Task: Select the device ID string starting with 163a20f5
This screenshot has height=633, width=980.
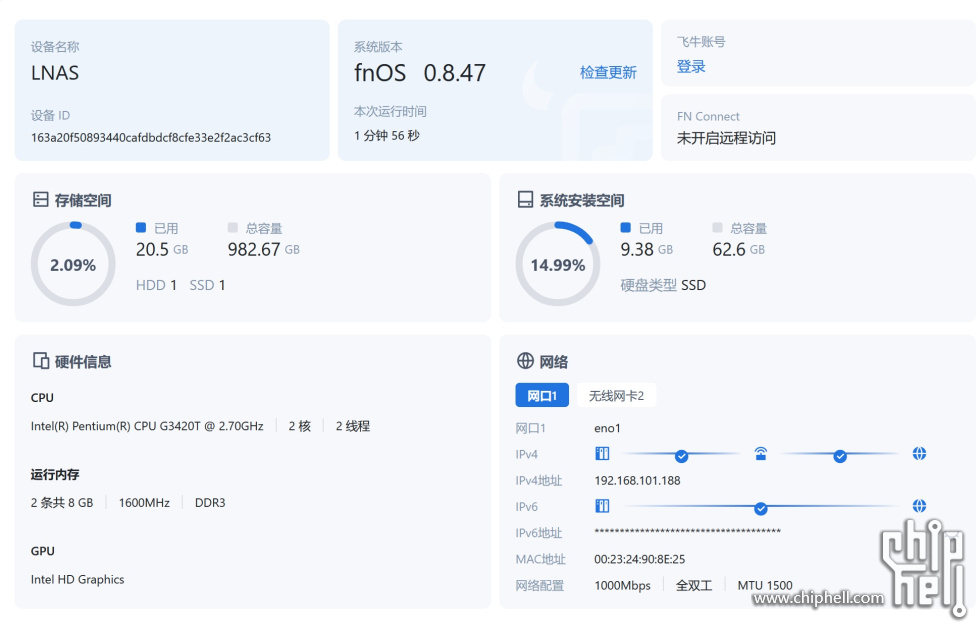Action: pyautogui.click(x=151, y=137)
